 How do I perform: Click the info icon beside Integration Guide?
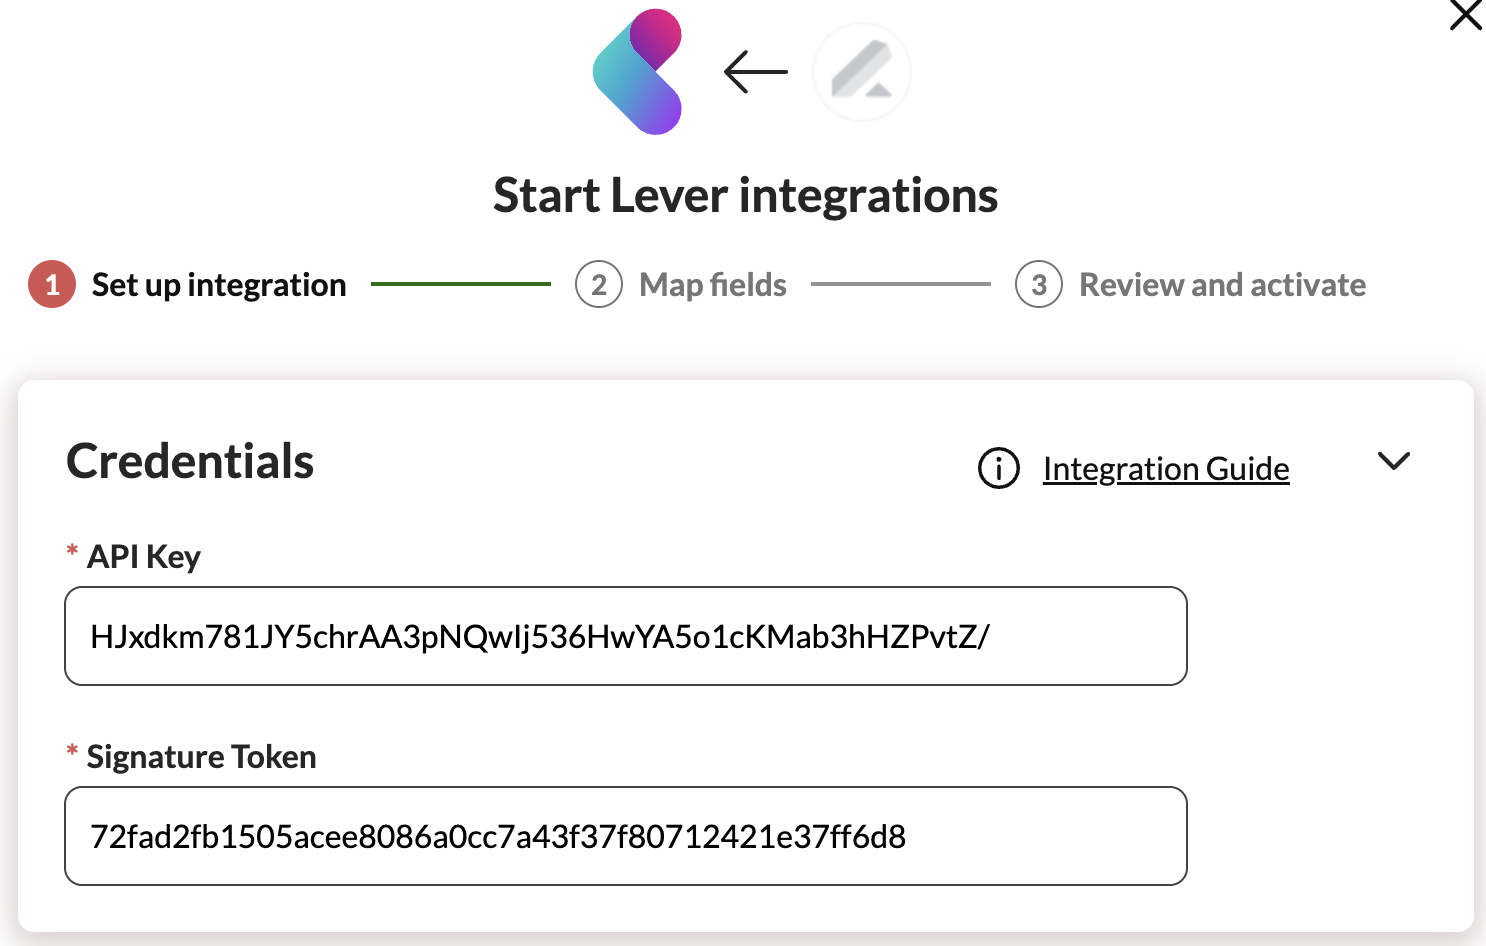coord(997,469)
